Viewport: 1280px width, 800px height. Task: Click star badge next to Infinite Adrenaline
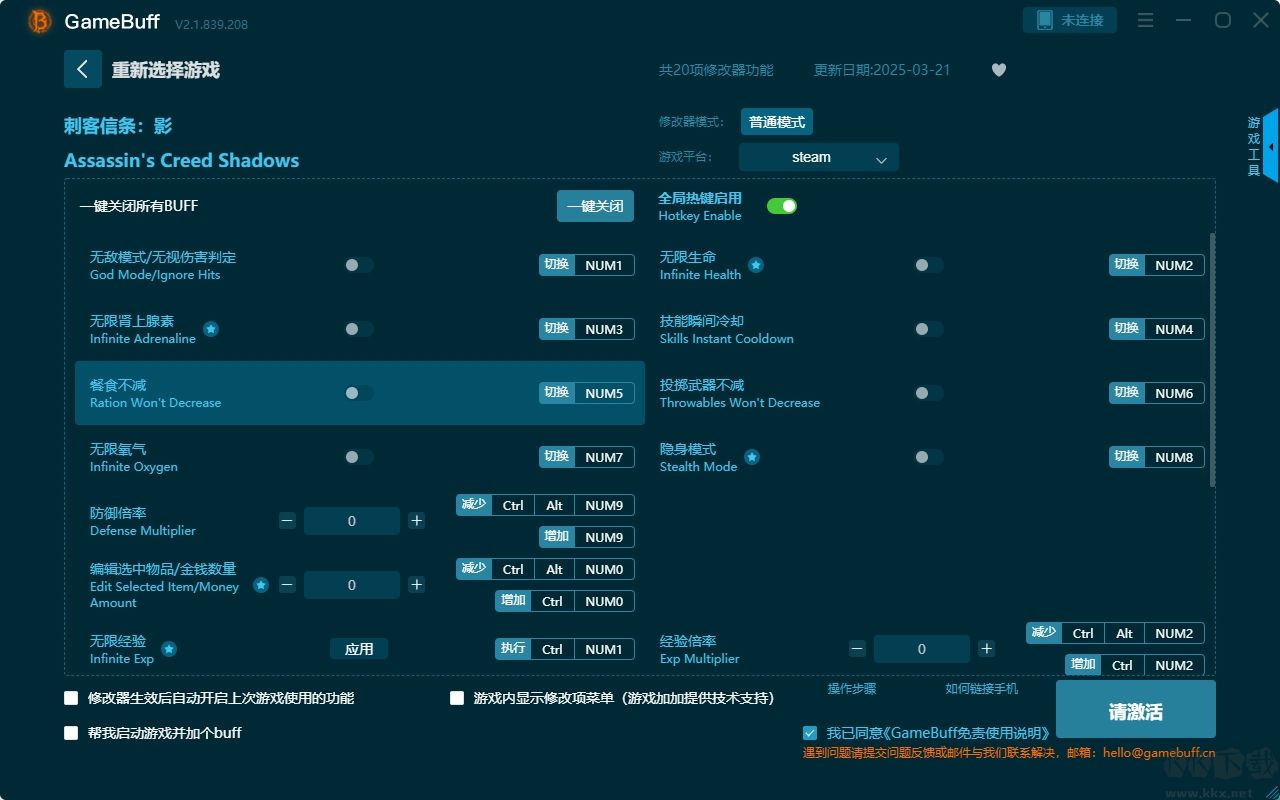211,329
